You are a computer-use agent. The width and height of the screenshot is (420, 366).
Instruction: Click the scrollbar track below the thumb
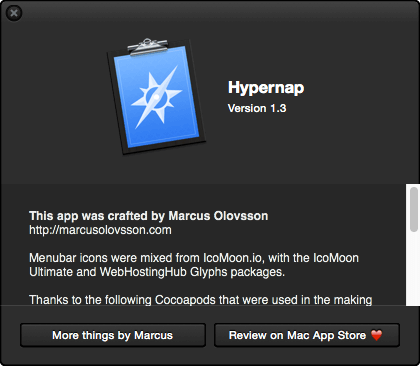coord(414,269)
